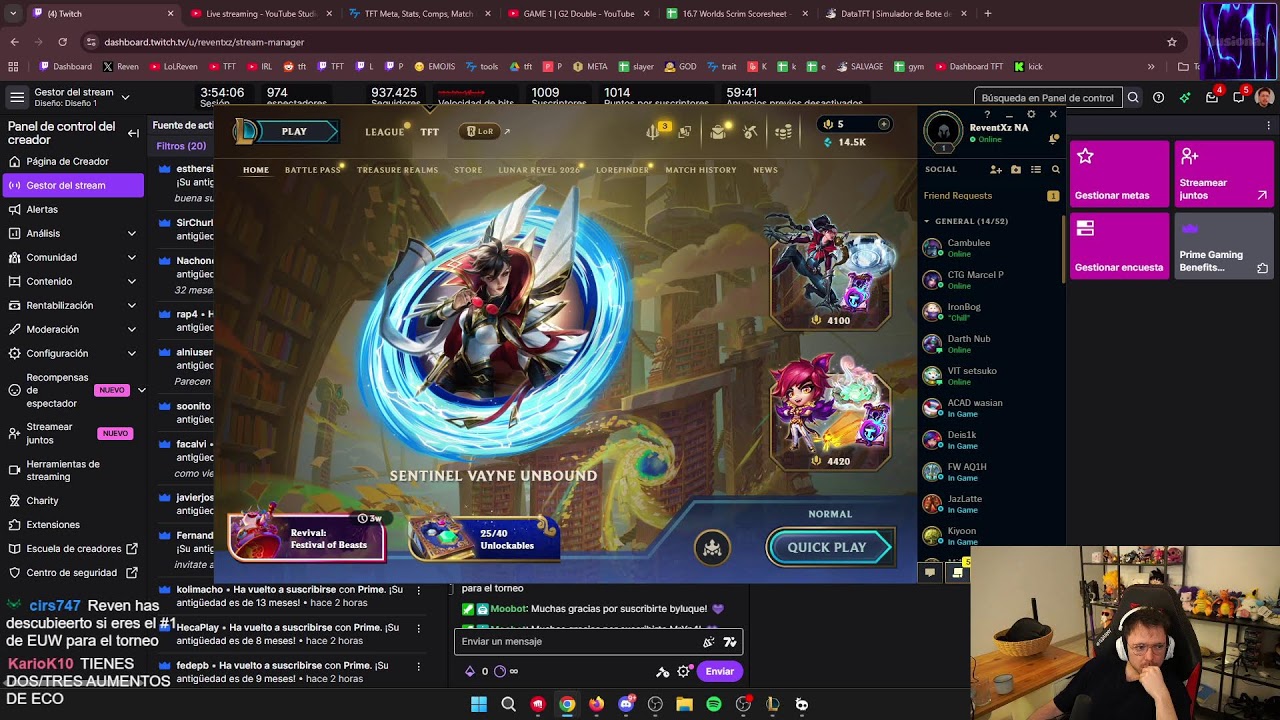Viewport: 1280px width, 720px height.
Task: Click the Gestionar encuesta quick action
Action: pyautogui.click(x=1119, y=245)
